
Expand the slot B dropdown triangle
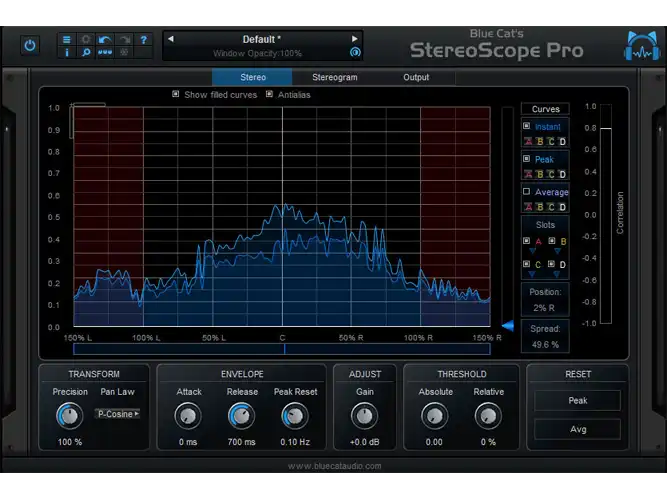point(557,251)
